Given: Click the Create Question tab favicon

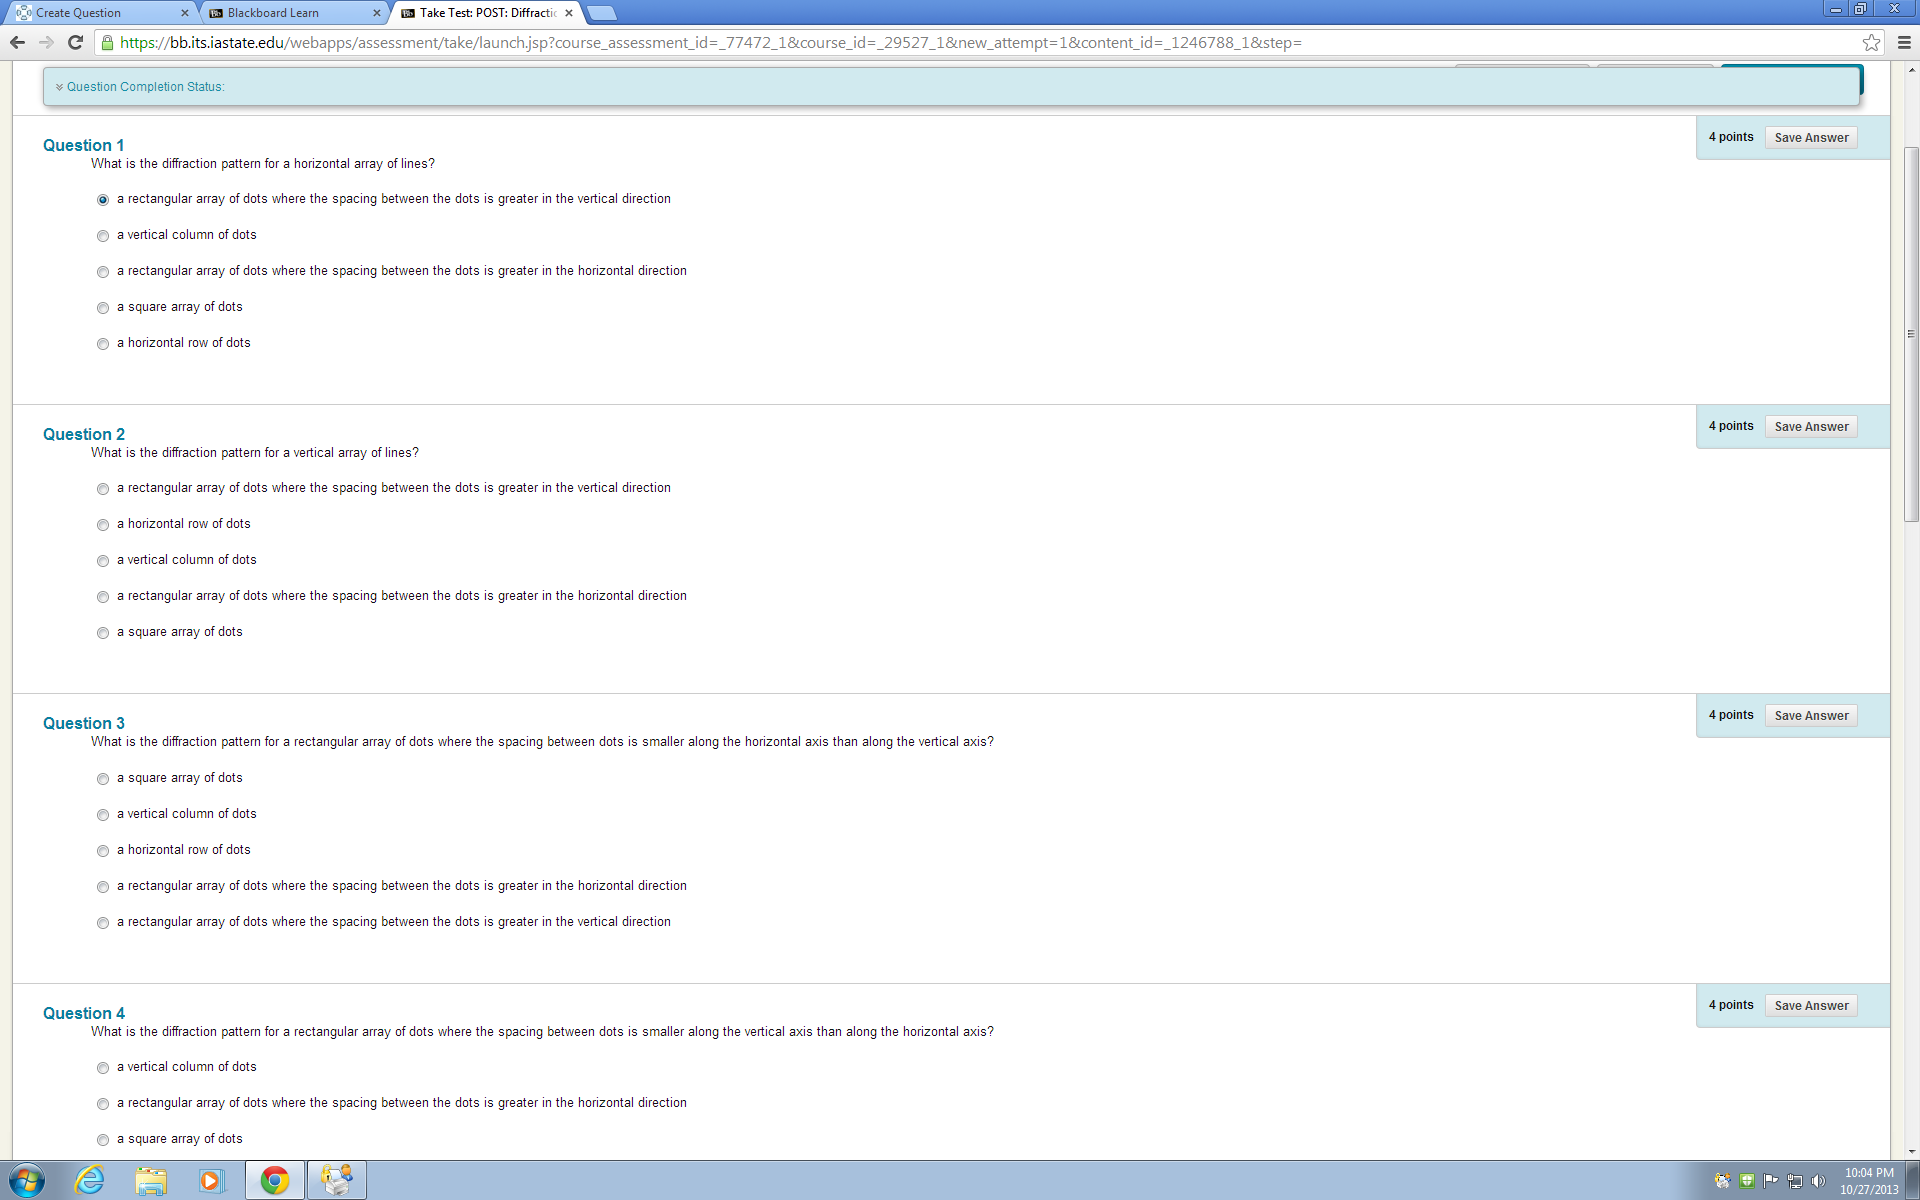Looking at the screenshot, I should click(x=23, y=13).
